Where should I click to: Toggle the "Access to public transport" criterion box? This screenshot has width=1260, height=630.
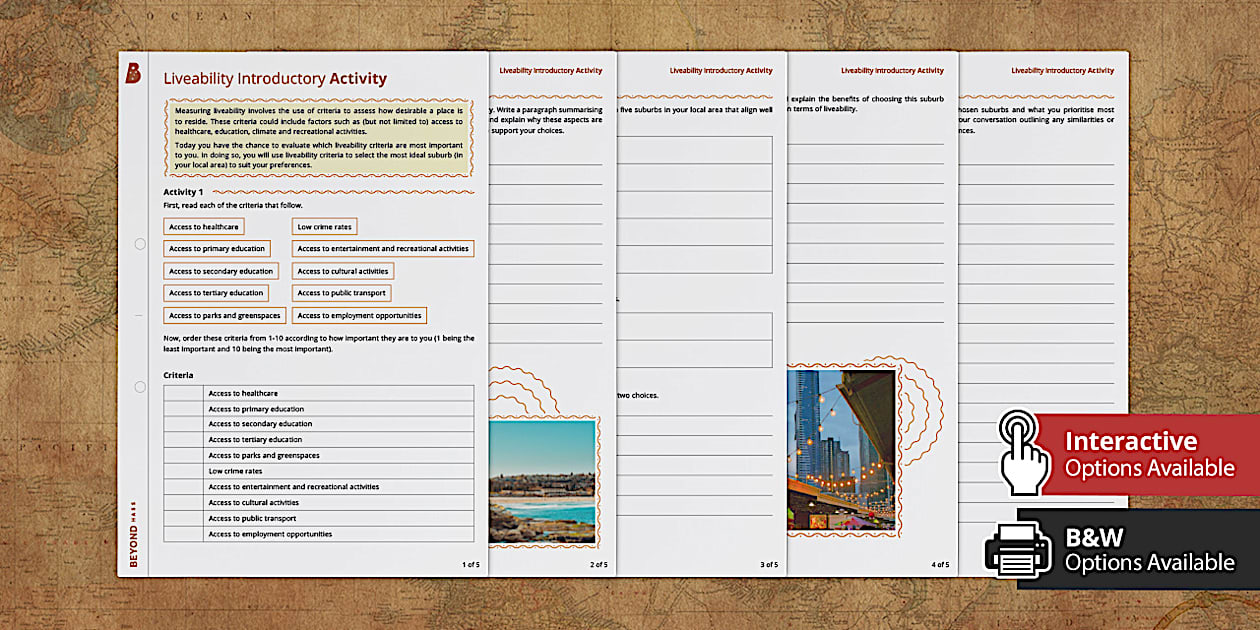(341, 292)
